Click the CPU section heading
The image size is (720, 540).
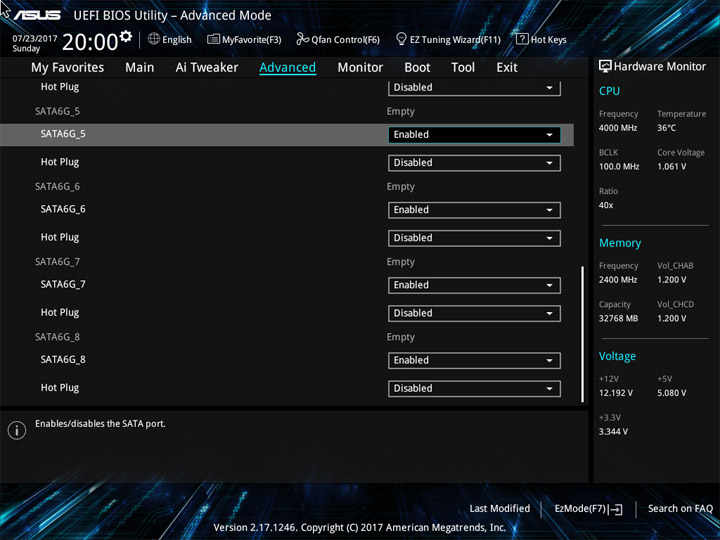coord(609,91)
